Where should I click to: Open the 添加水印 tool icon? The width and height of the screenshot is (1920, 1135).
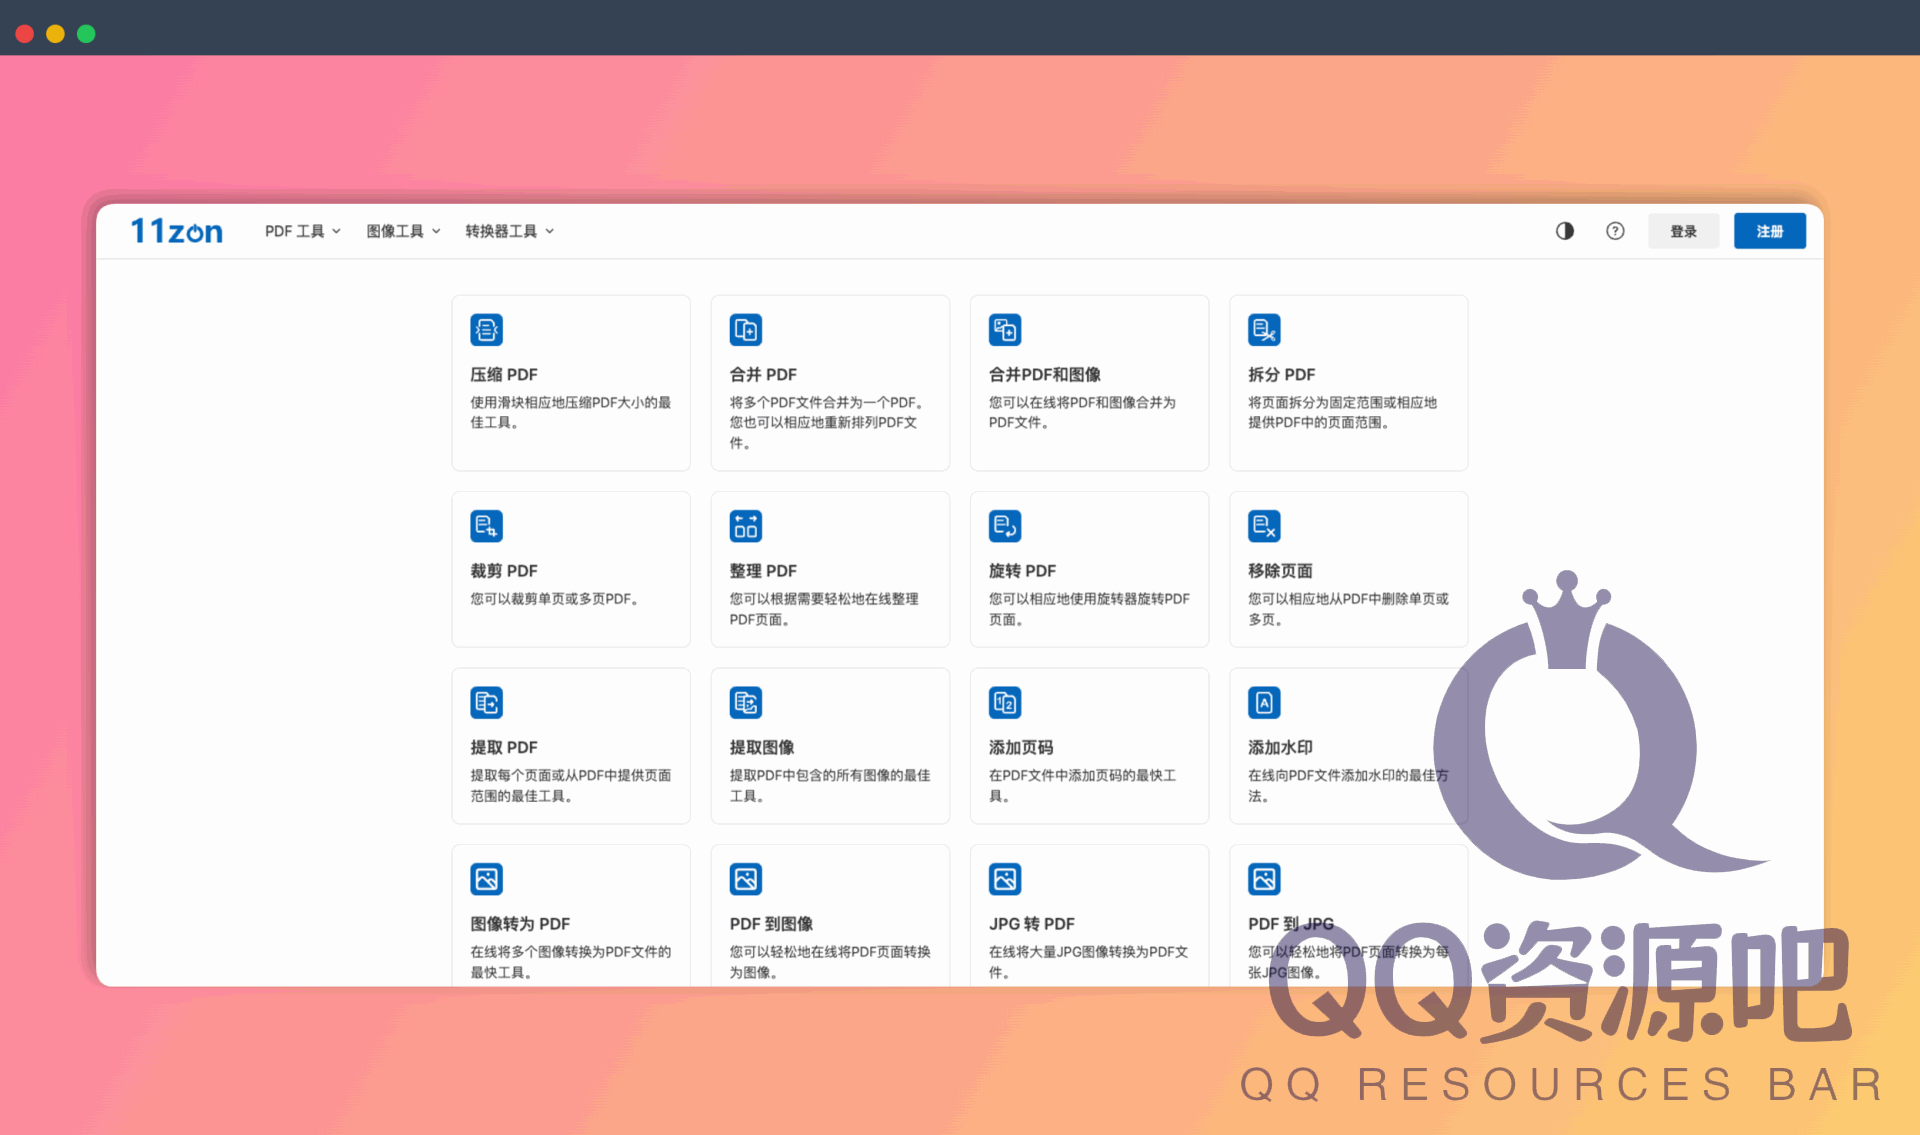pyautogui.click(x=1264, y=702)
